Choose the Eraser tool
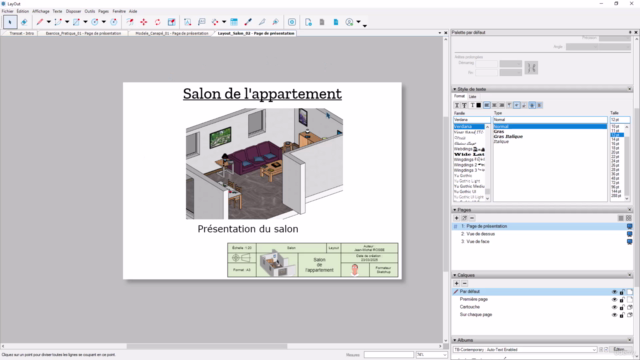The height and width of the screenshot is (360, 640). point(24,22)
